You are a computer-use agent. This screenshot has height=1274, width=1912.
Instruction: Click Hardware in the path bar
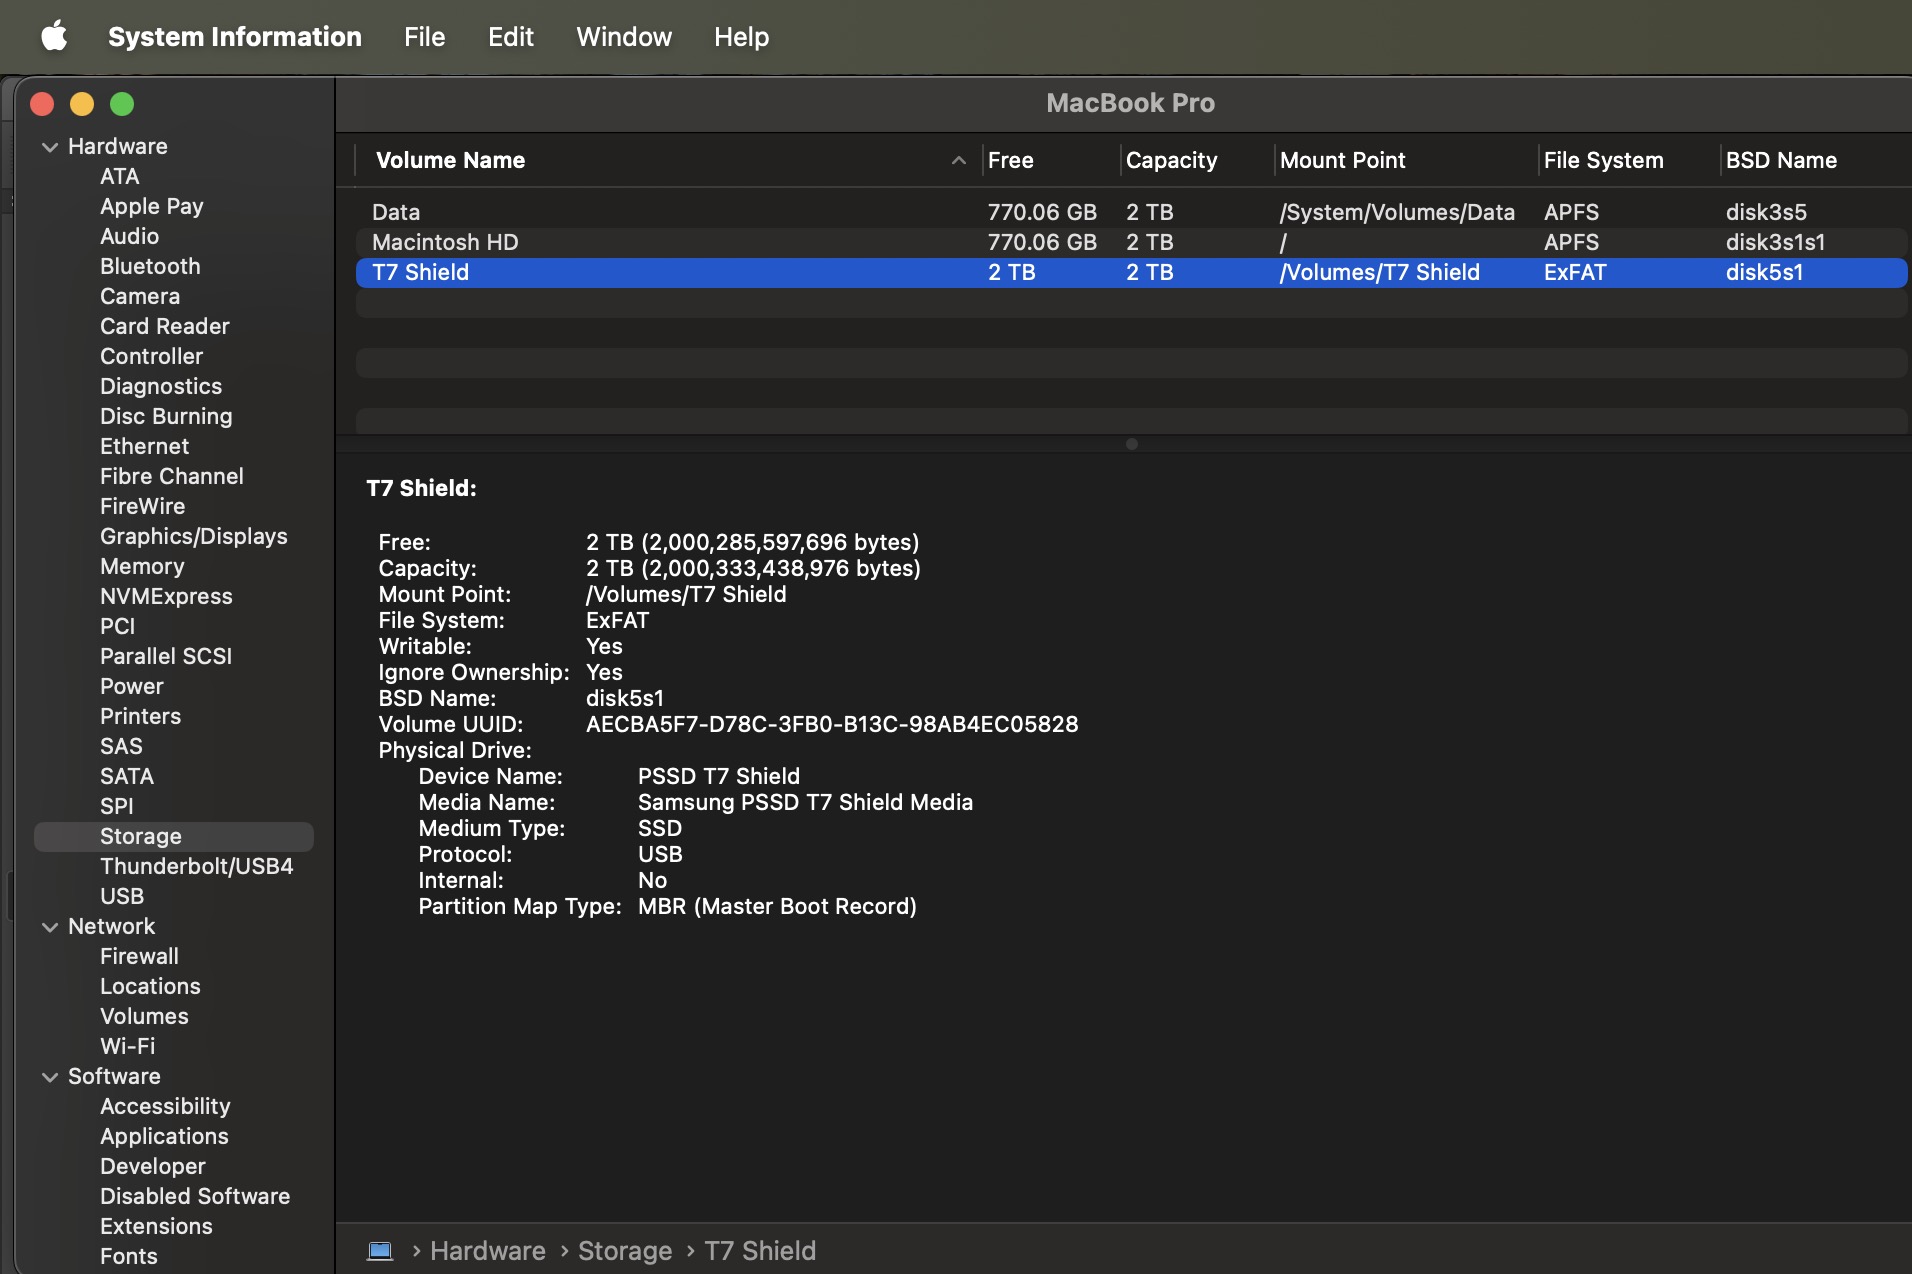tap(487, 1251)
